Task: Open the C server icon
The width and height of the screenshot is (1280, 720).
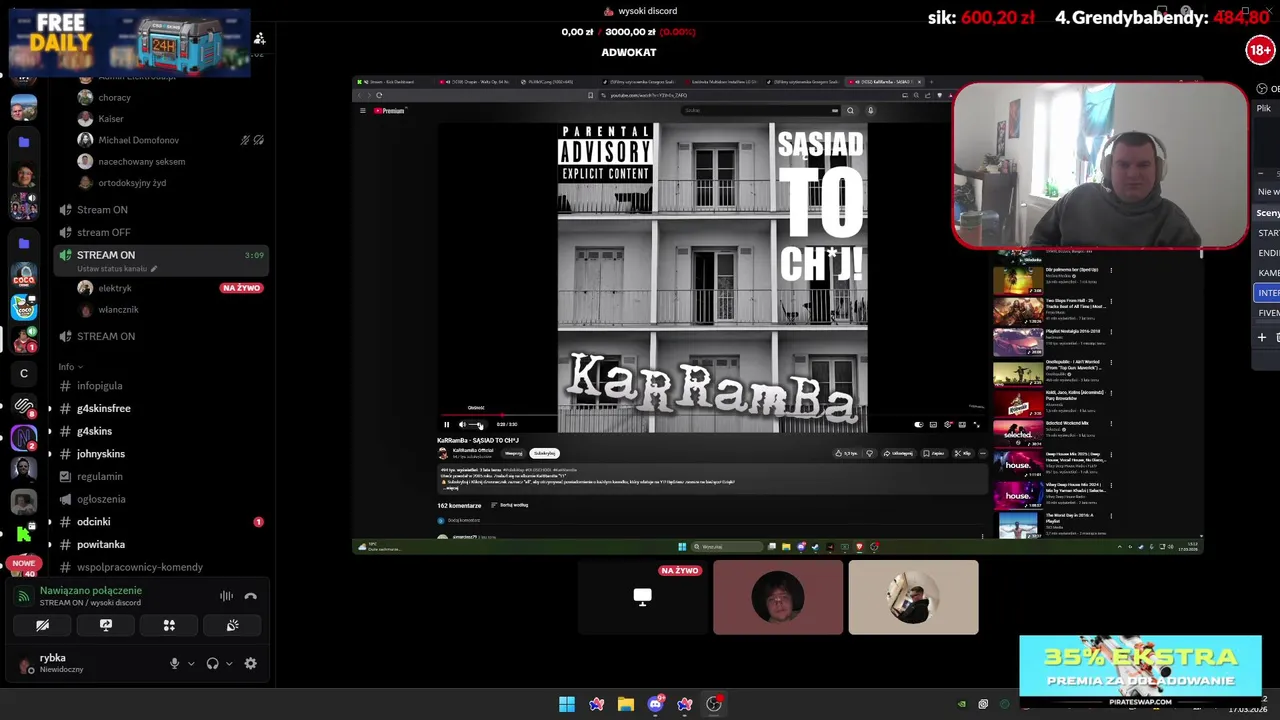Action: click(x=24, y=374)
